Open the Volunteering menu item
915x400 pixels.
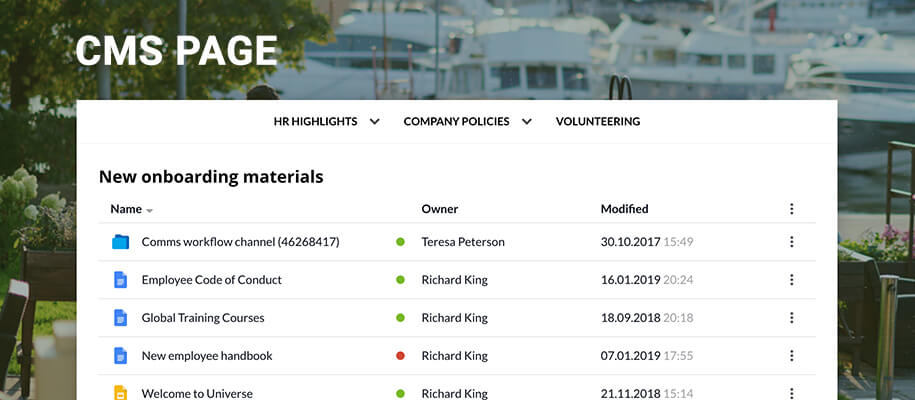597,122
